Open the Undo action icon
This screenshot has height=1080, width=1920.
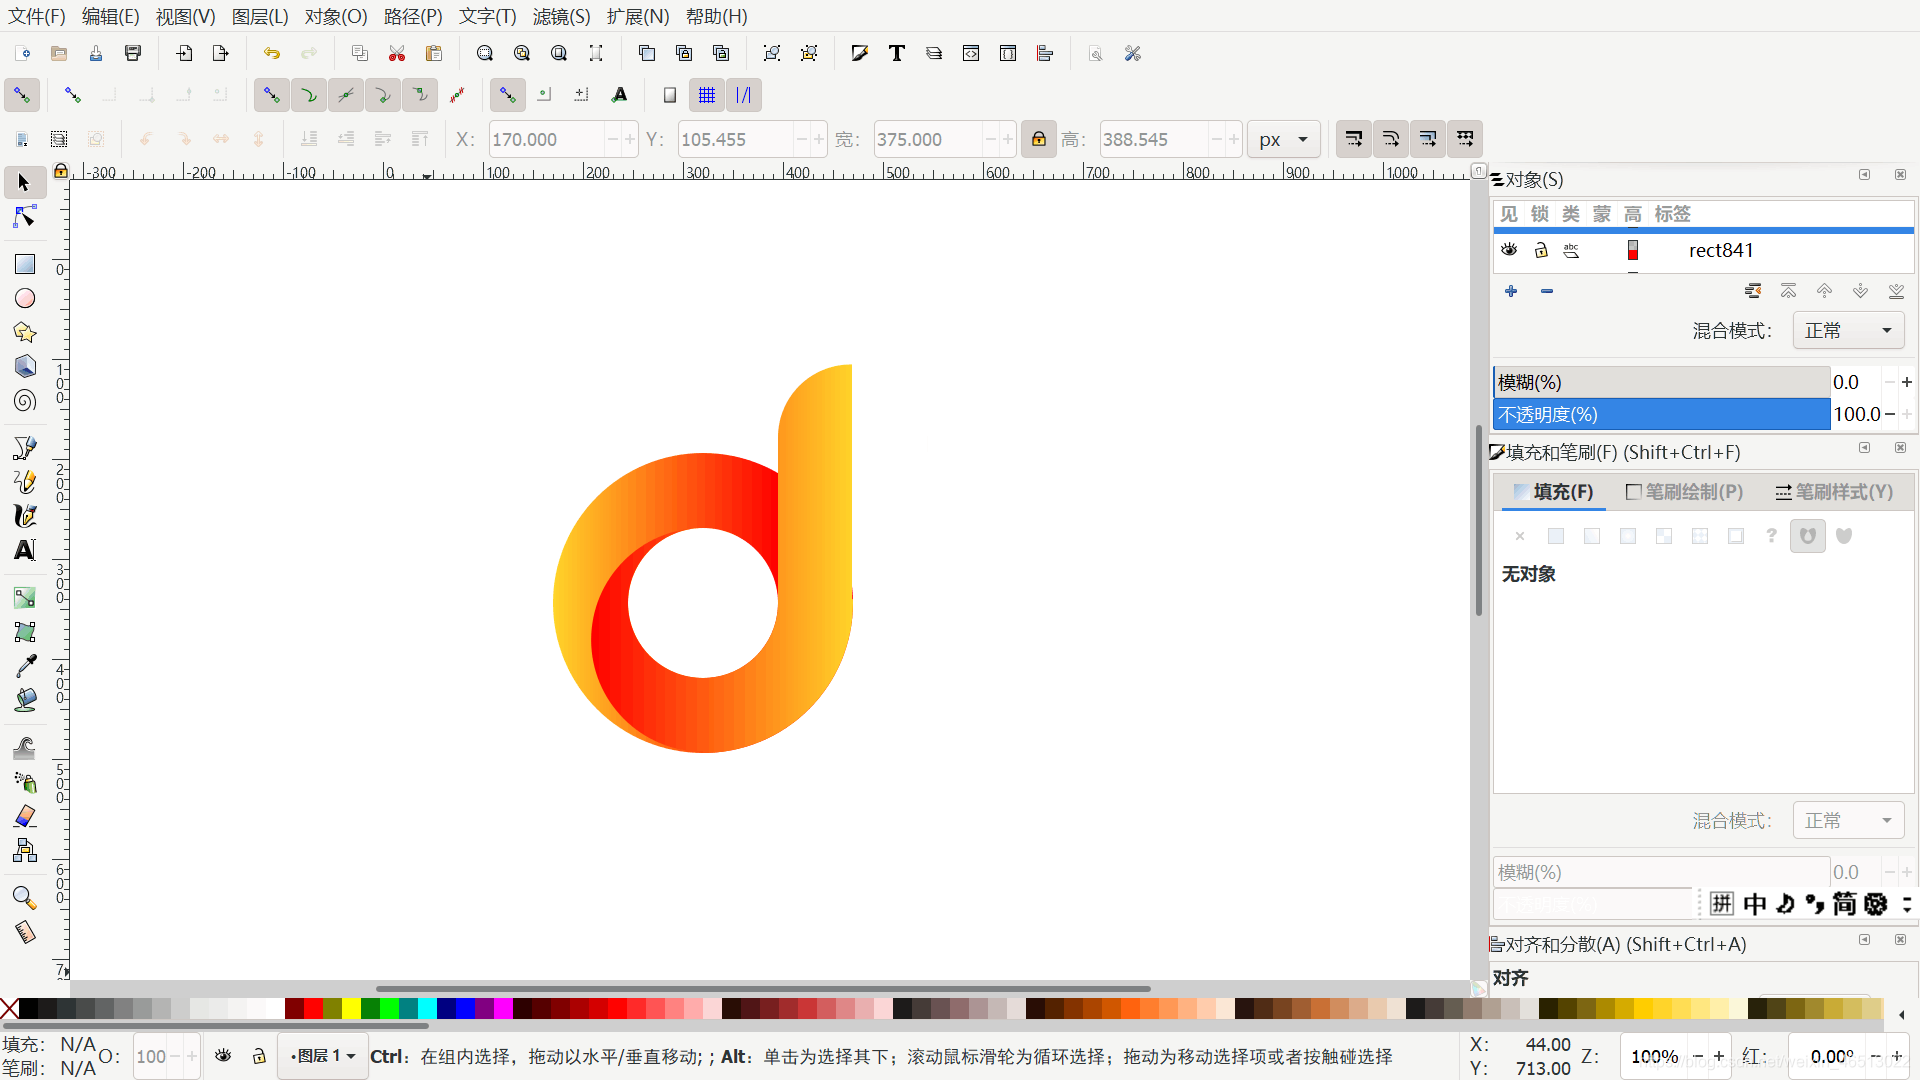click(x=271, y=54)
